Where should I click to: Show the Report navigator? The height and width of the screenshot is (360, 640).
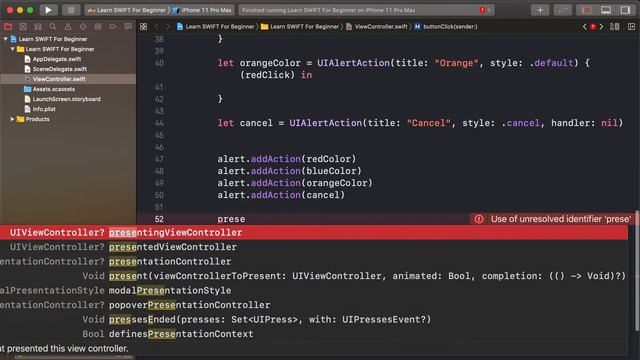click(128, 27)
